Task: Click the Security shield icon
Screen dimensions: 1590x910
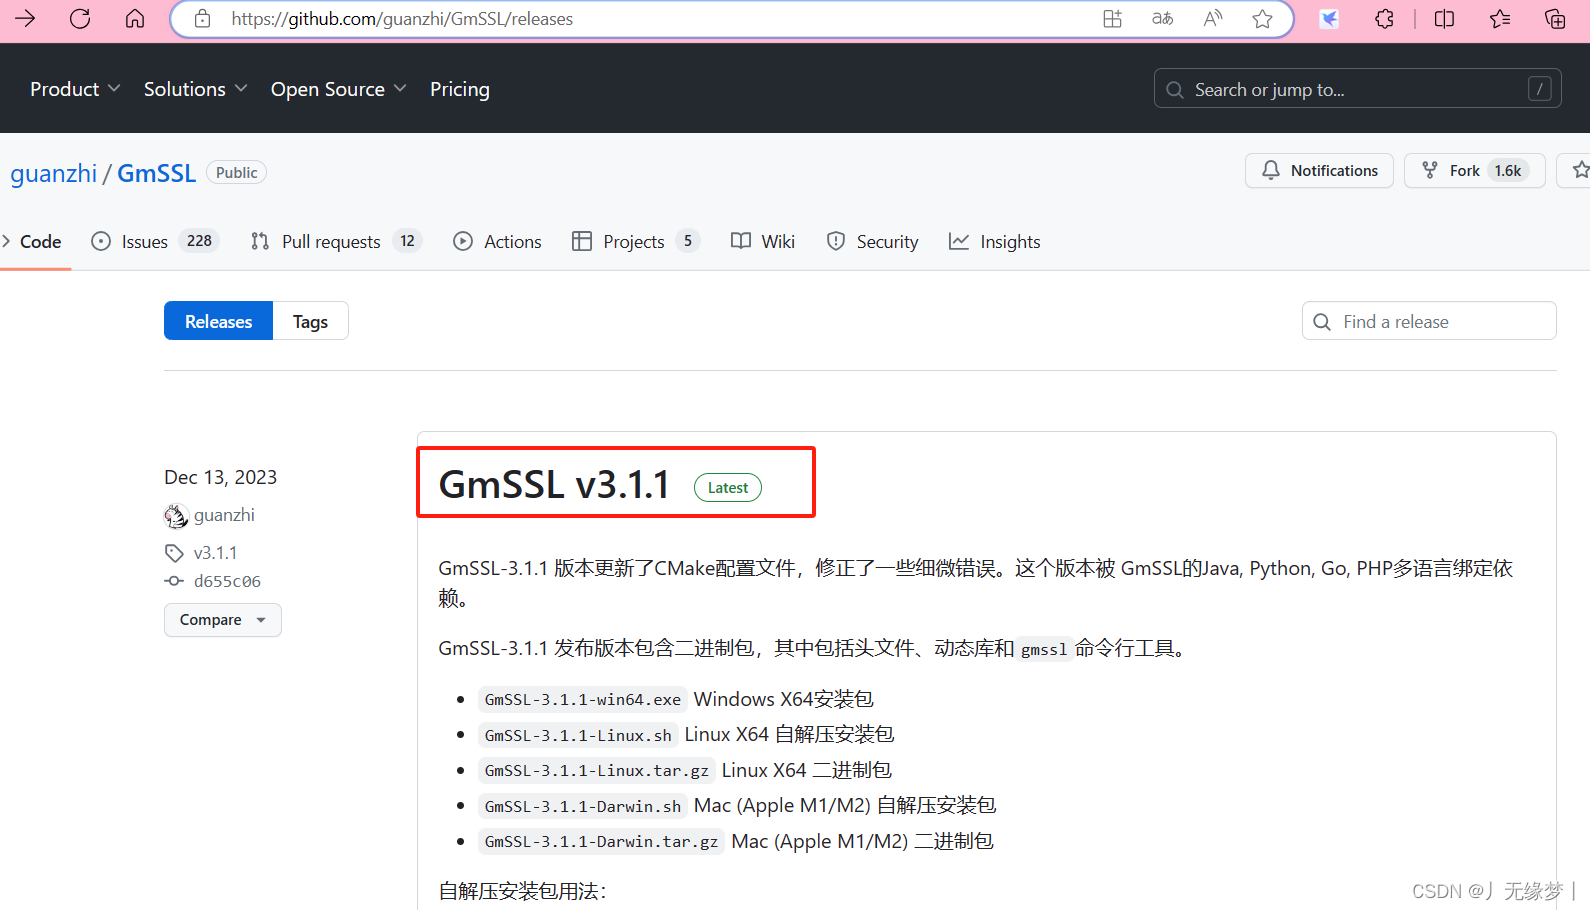Action: (x=836, y=241)
